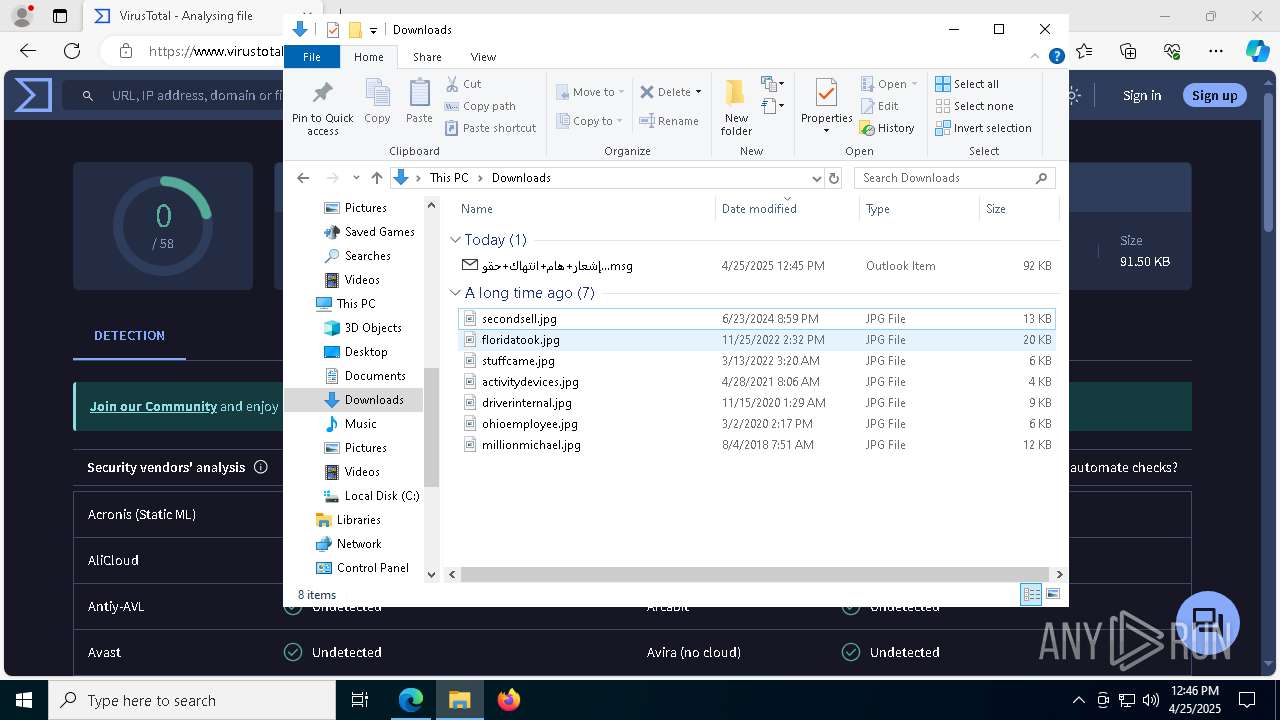The width and height of the screenshot is (1280, 720).
Task: Open the Move to dropdown
Action: (x=590, y=92)
